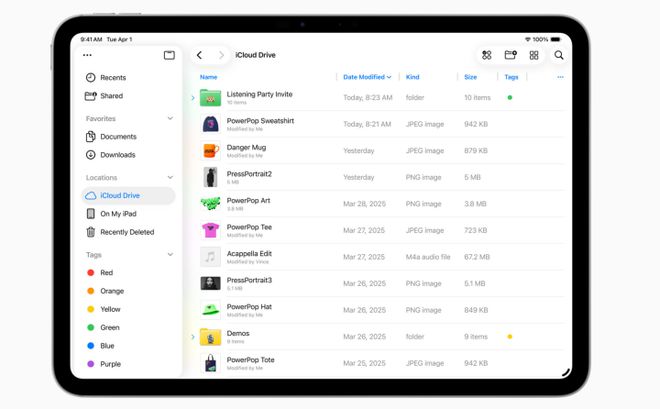Sort by Name column header
Screen dimensions: 660x409
point(208,77)
